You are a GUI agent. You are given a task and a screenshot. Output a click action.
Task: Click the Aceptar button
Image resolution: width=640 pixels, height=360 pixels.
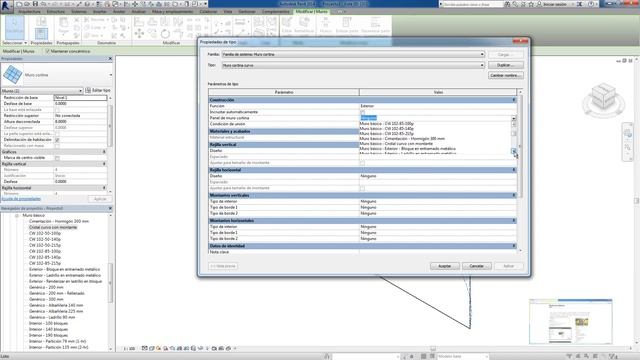pyautogui.click(x=444, y=266)
